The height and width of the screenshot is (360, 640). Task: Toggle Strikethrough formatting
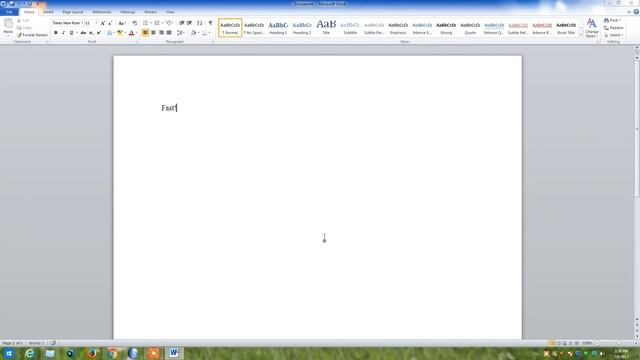coord(83,33)
